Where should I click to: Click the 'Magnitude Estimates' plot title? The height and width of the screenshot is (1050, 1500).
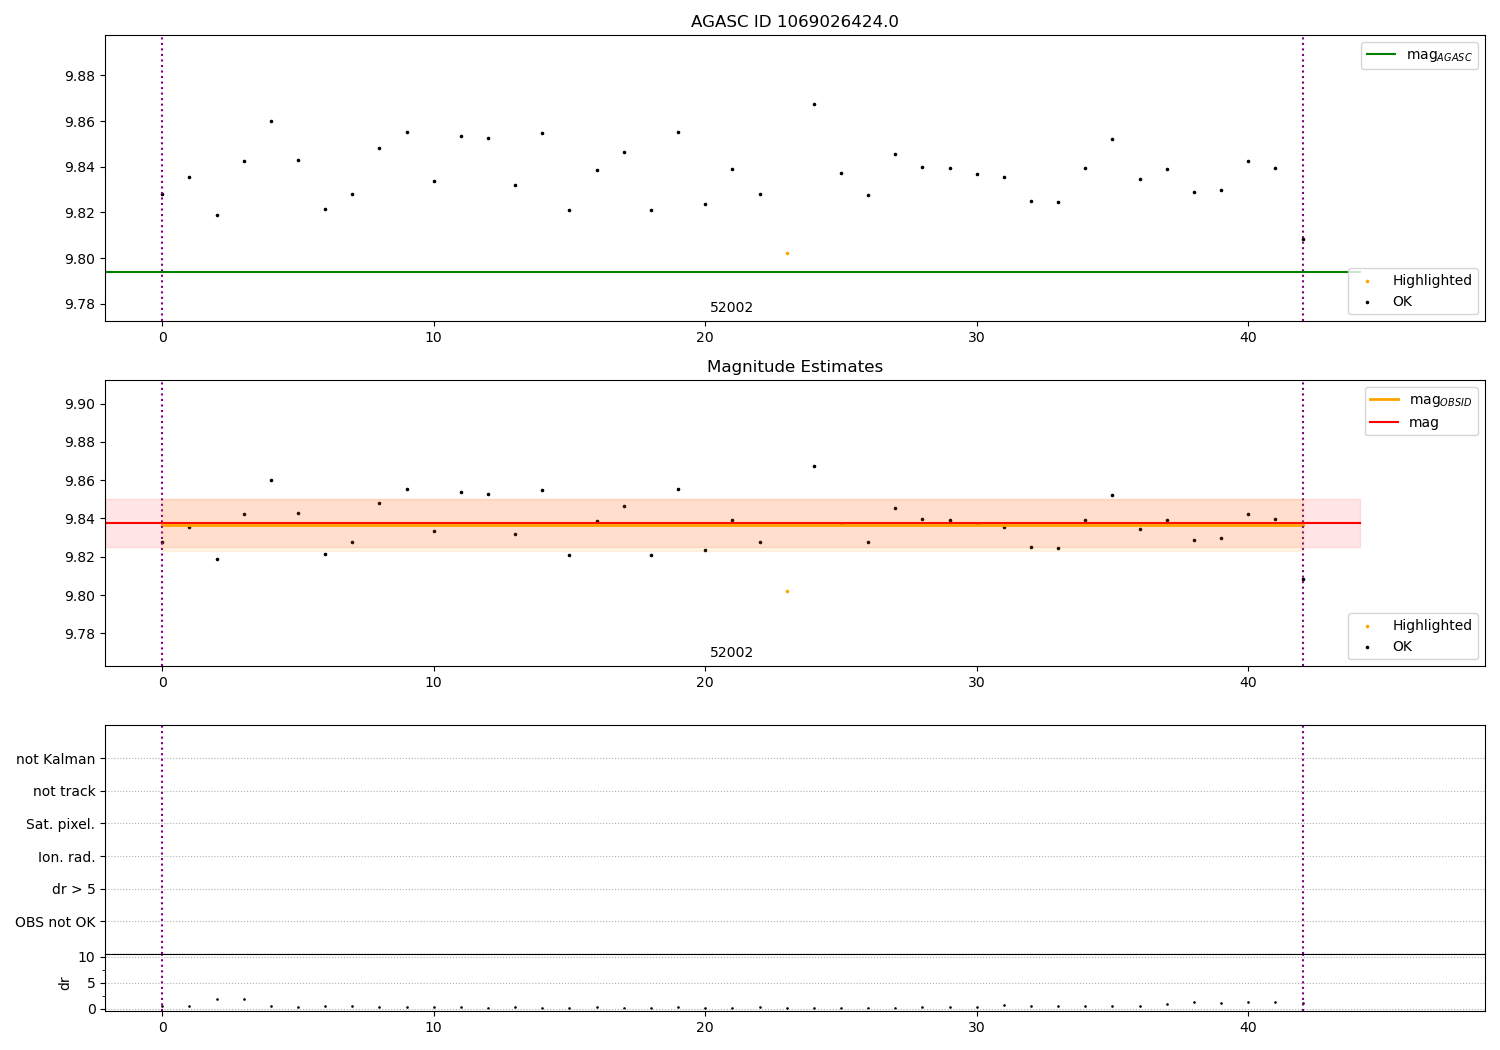point(794,367)
